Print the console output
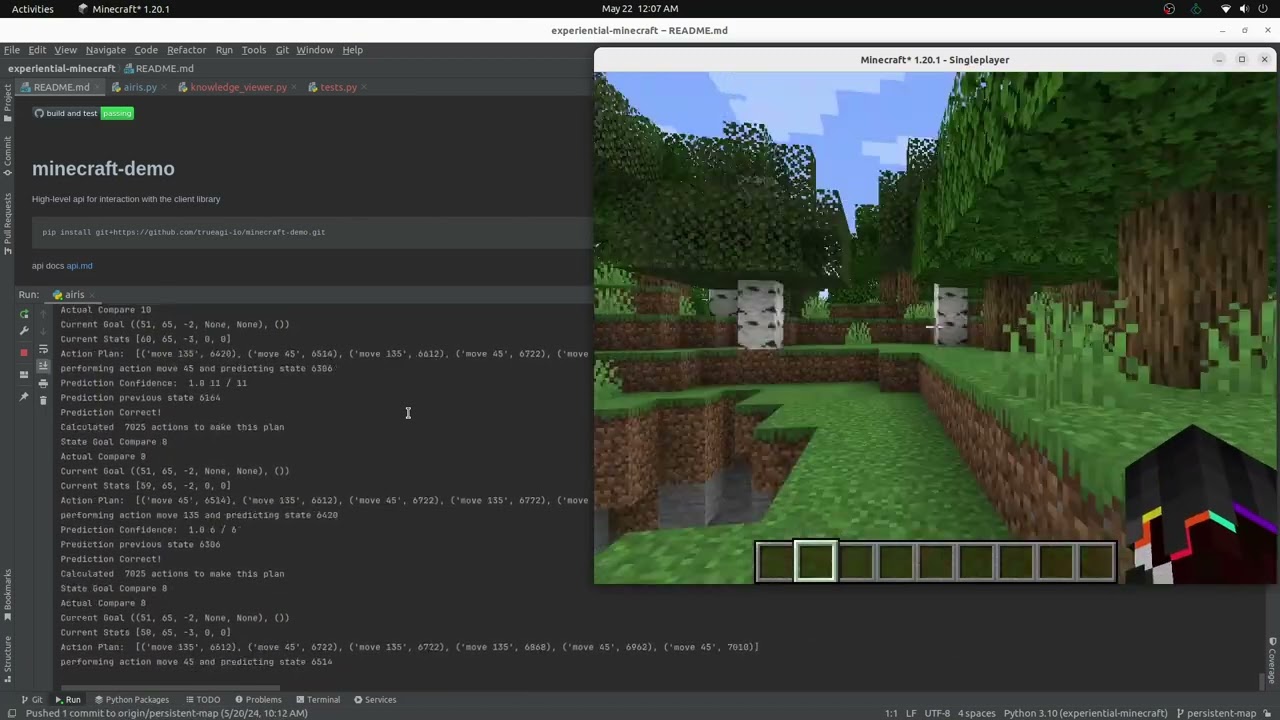Viewport: 1280px width, 720px height. pyautogui.click(x=43, y=383)
